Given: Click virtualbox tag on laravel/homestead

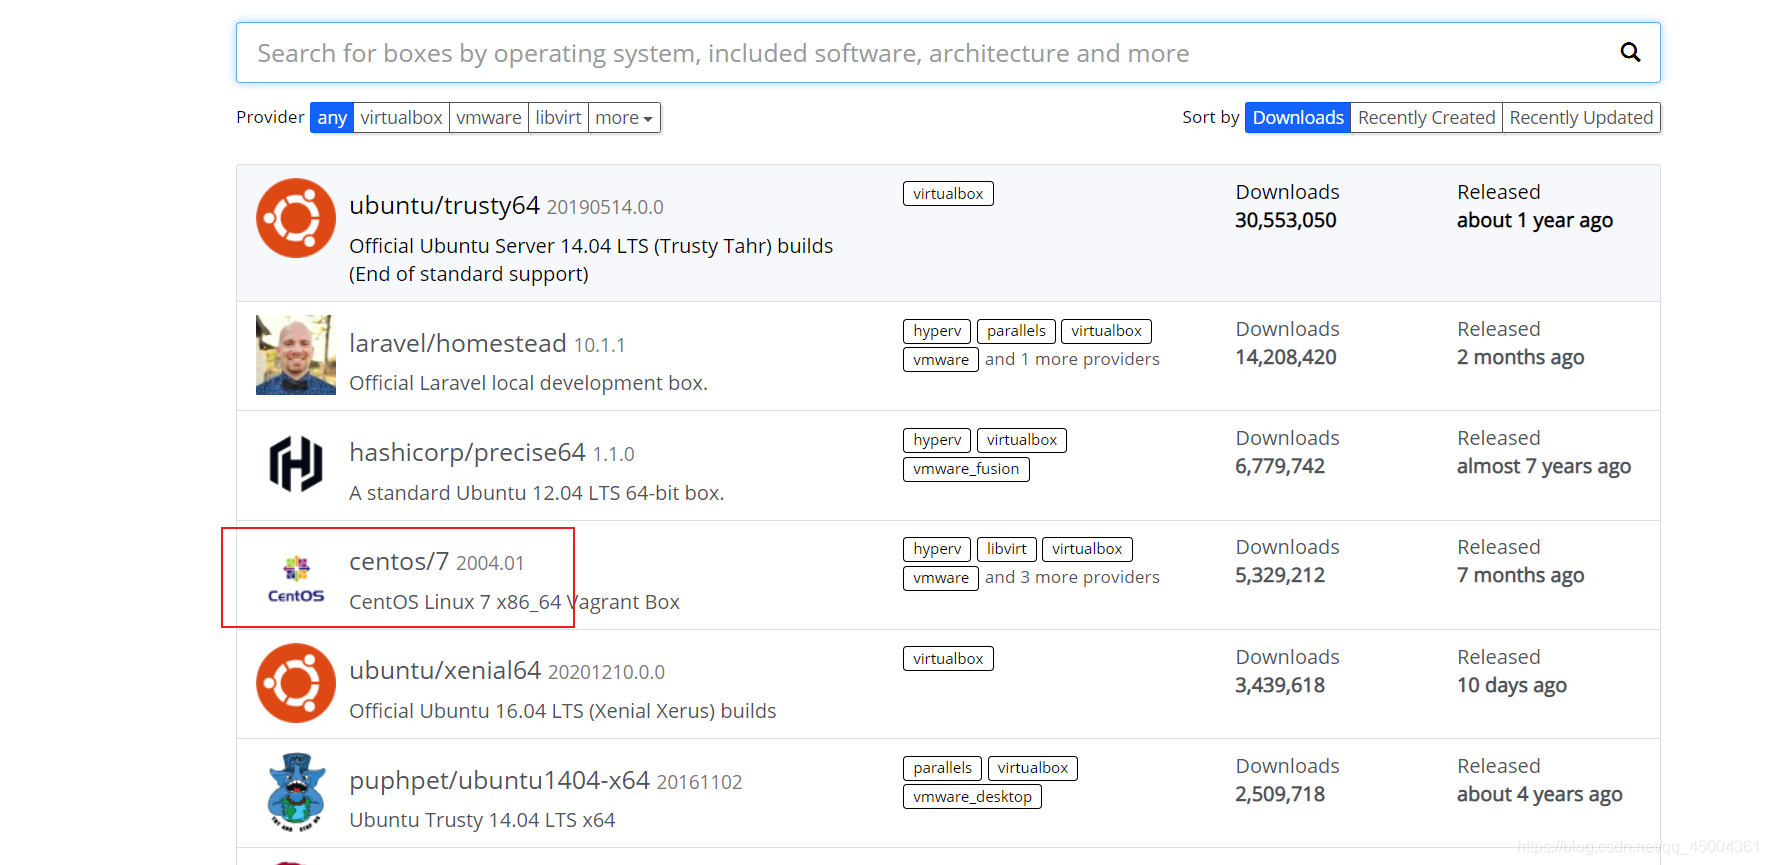Looking at the screenshot, I should click(1106, 331).
